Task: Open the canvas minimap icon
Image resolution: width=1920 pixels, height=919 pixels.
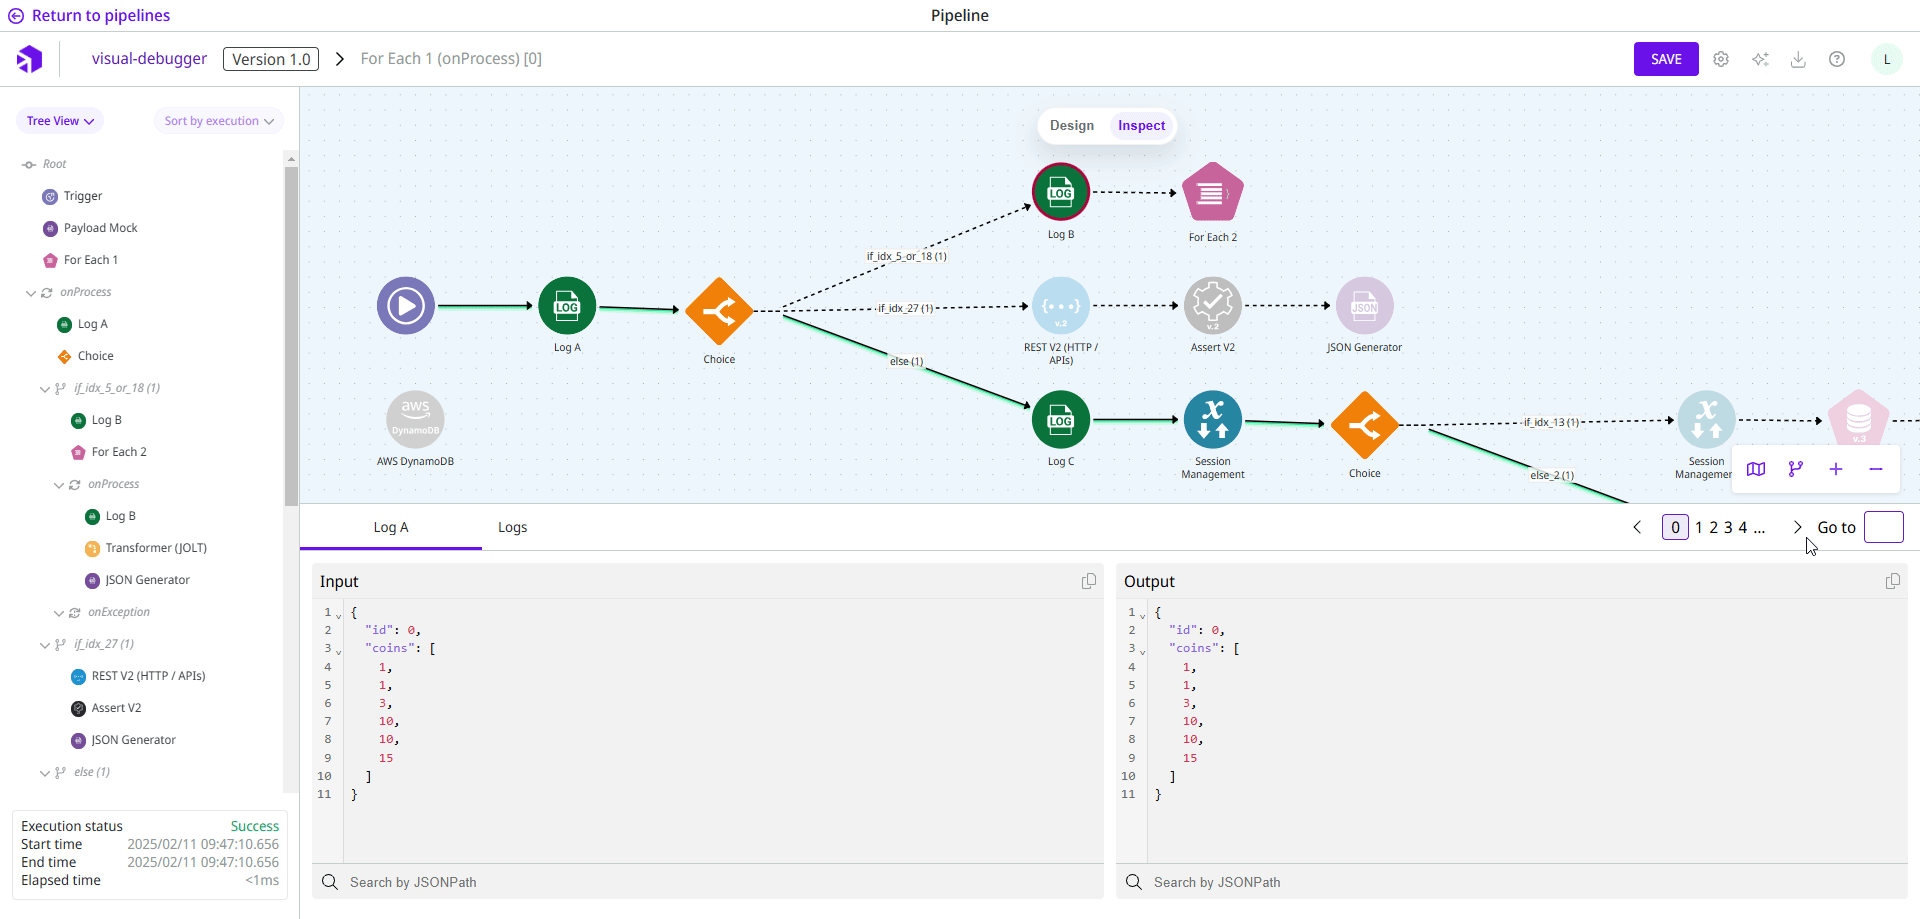Action: [1756, 469]
